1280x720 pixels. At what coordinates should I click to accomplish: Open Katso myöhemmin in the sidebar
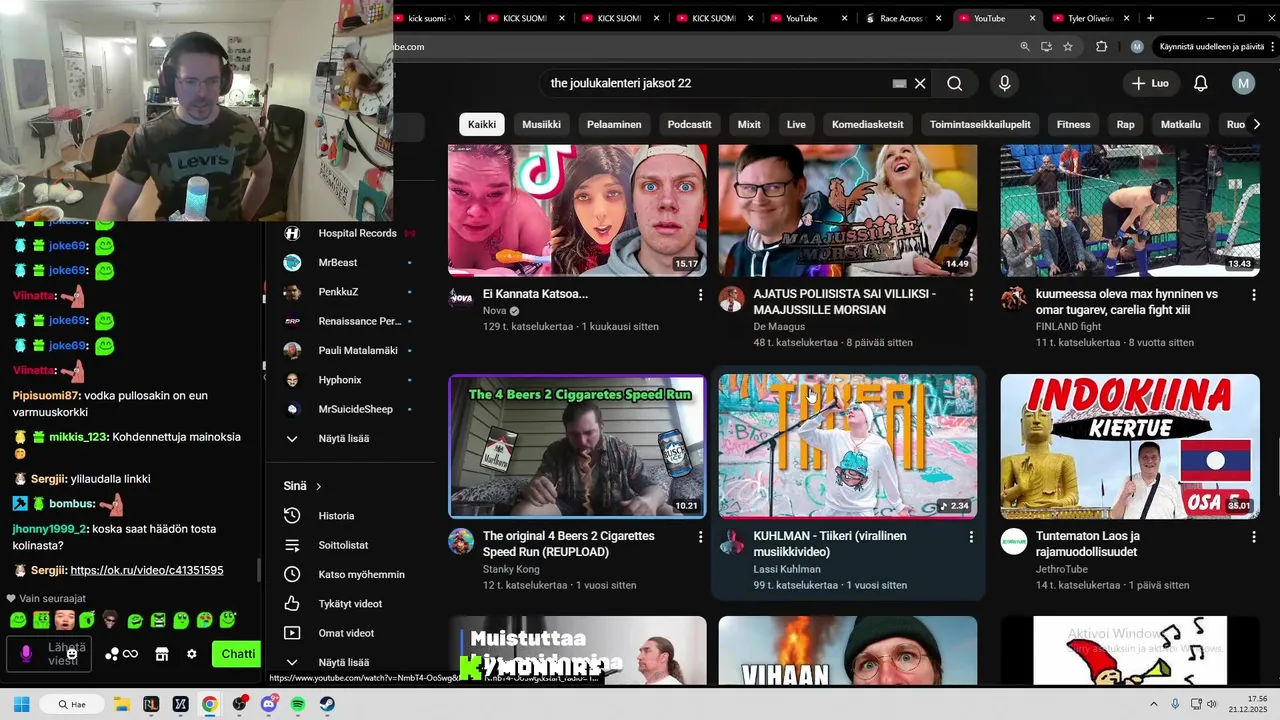pyautogui.click(x=361, y=574)
